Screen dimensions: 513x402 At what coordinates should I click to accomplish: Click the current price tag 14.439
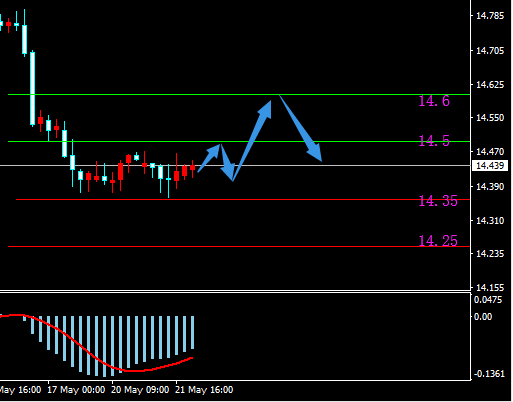(x=490, y=166)
